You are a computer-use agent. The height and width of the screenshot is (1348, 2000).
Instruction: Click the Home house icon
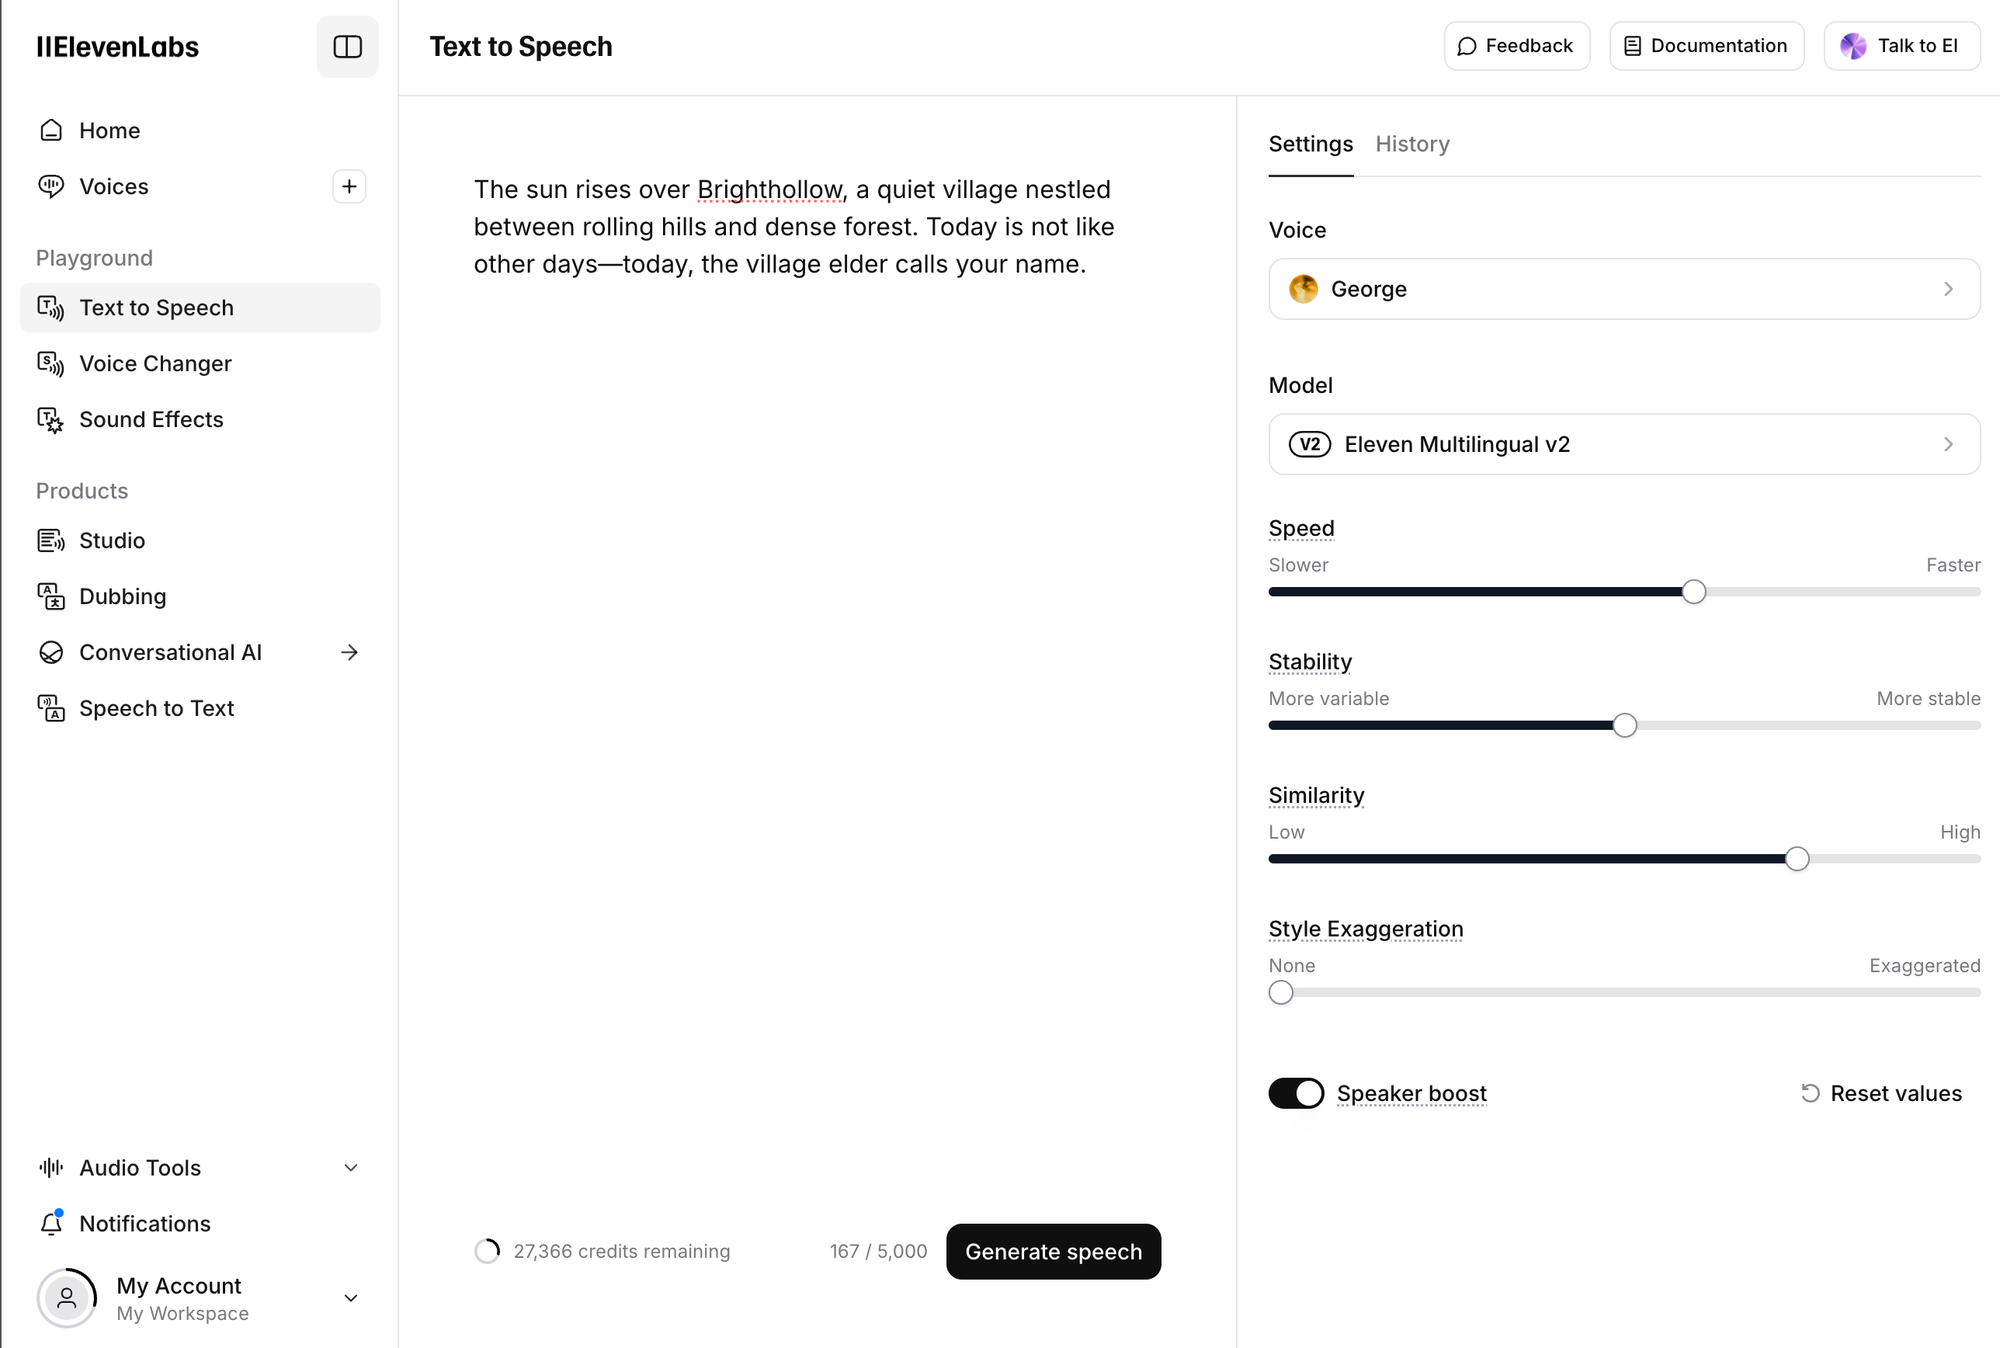pyautogui.click(x=51, y=130)
